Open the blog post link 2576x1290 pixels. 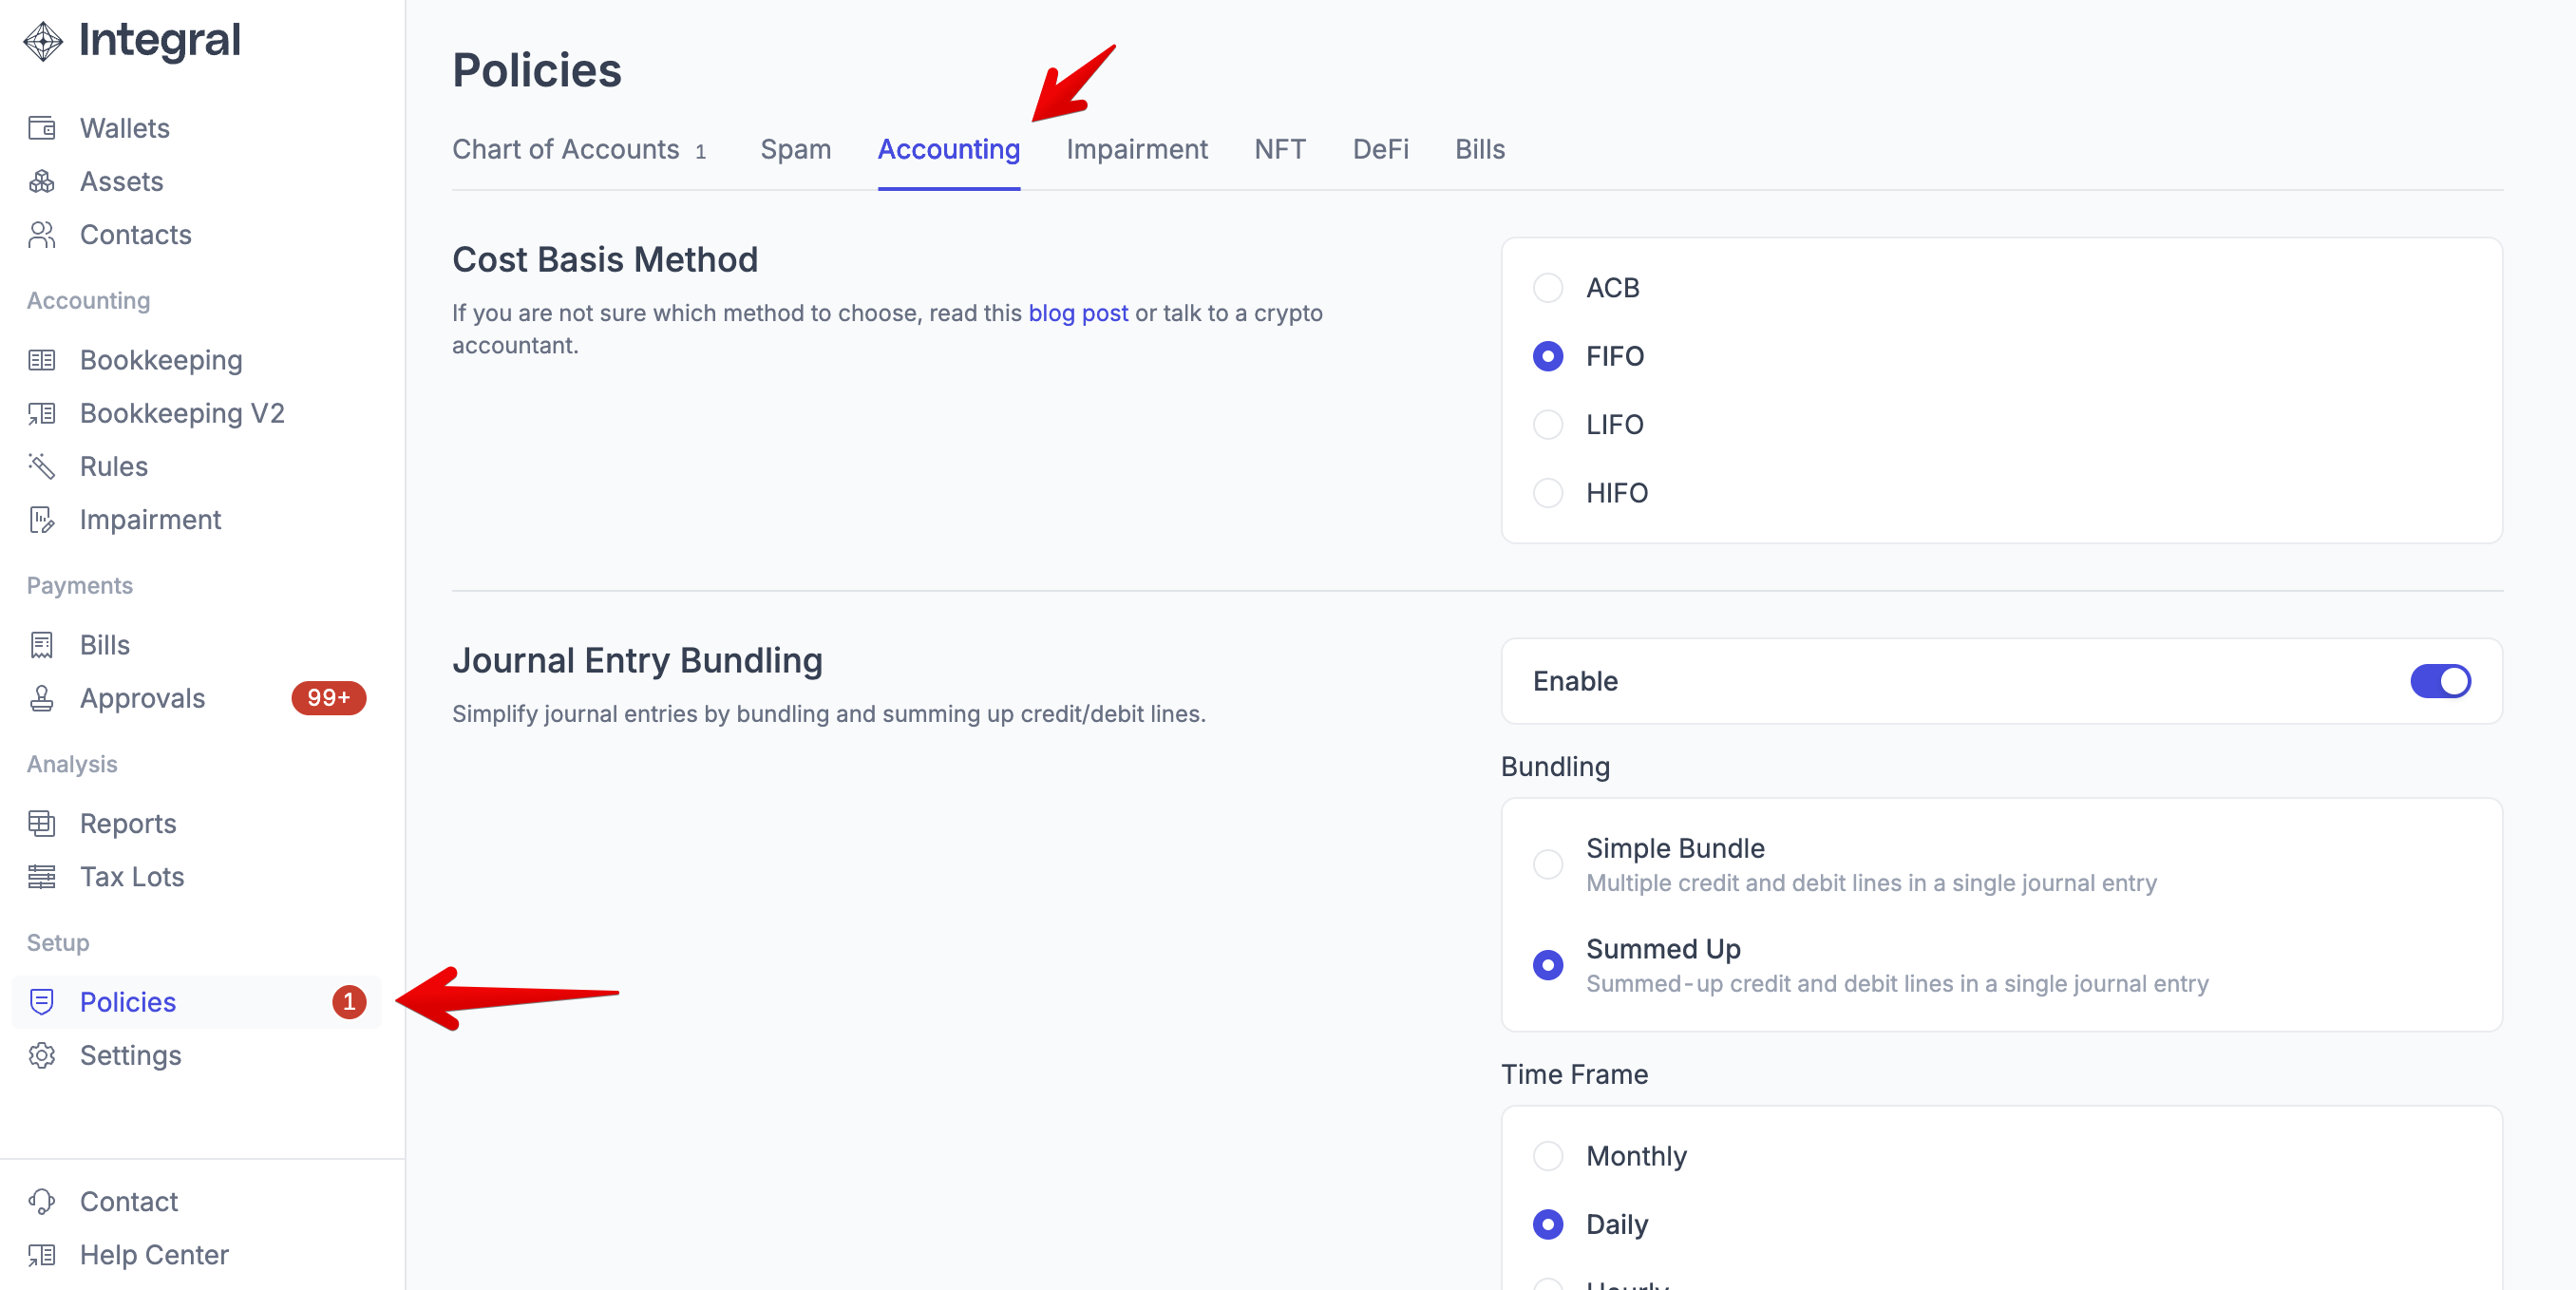click(1077, 313)
